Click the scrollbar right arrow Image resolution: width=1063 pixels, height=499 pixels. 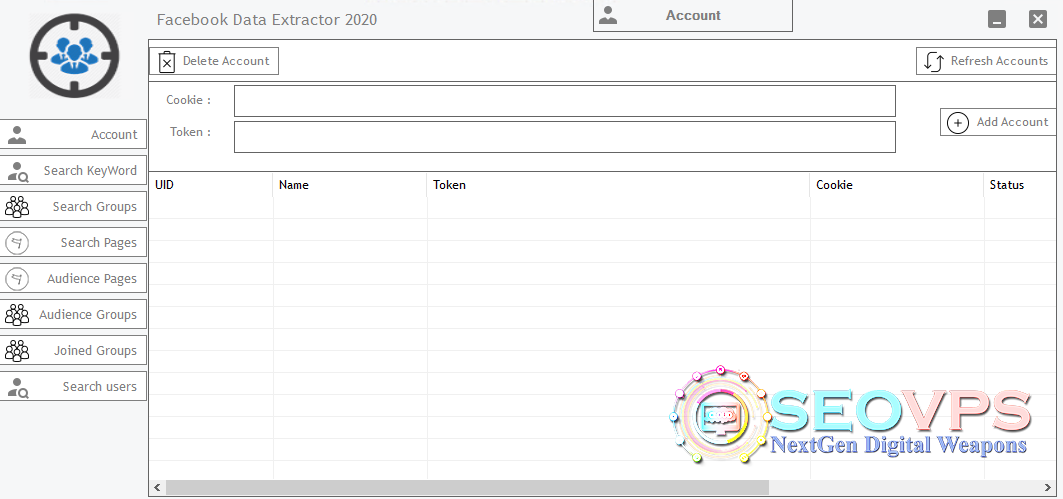pos(1048,487)
